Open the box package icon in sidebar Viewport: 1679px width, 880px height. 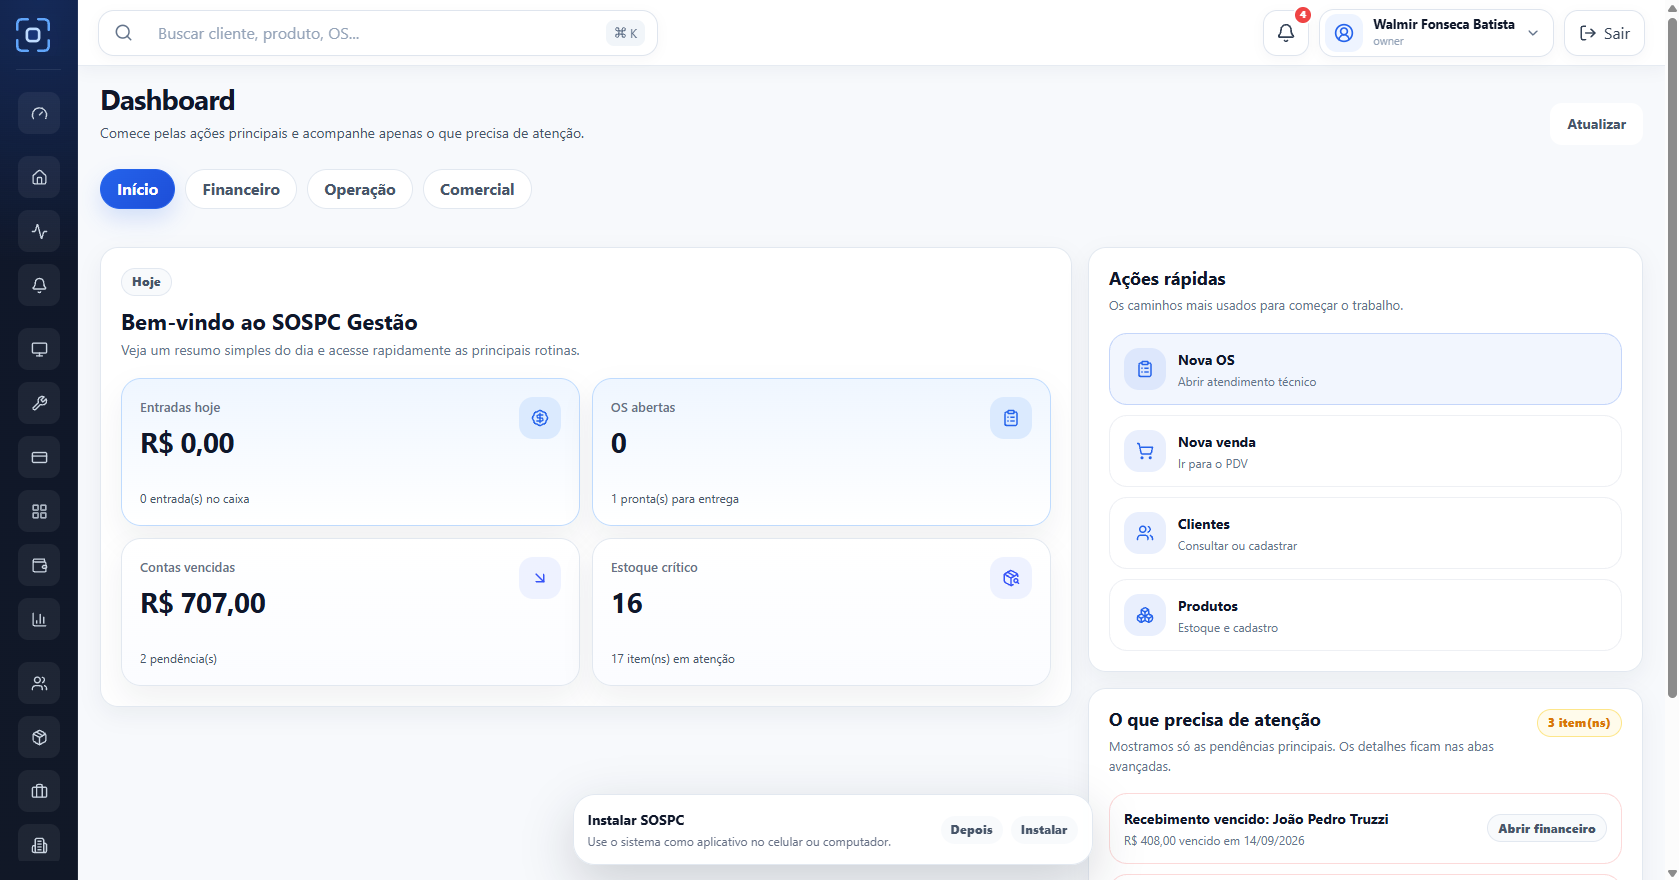coord(39,737)
